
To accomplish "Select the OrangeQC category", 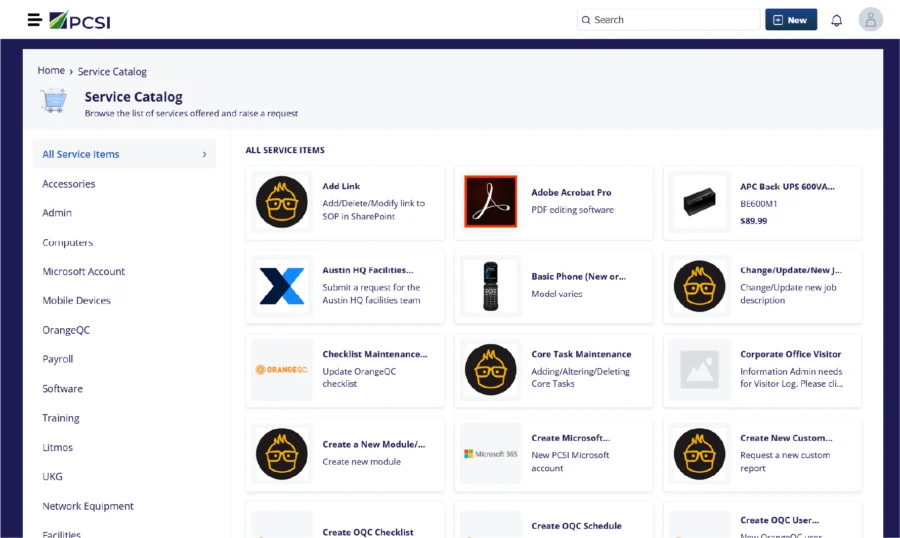I will pos(66,330).
